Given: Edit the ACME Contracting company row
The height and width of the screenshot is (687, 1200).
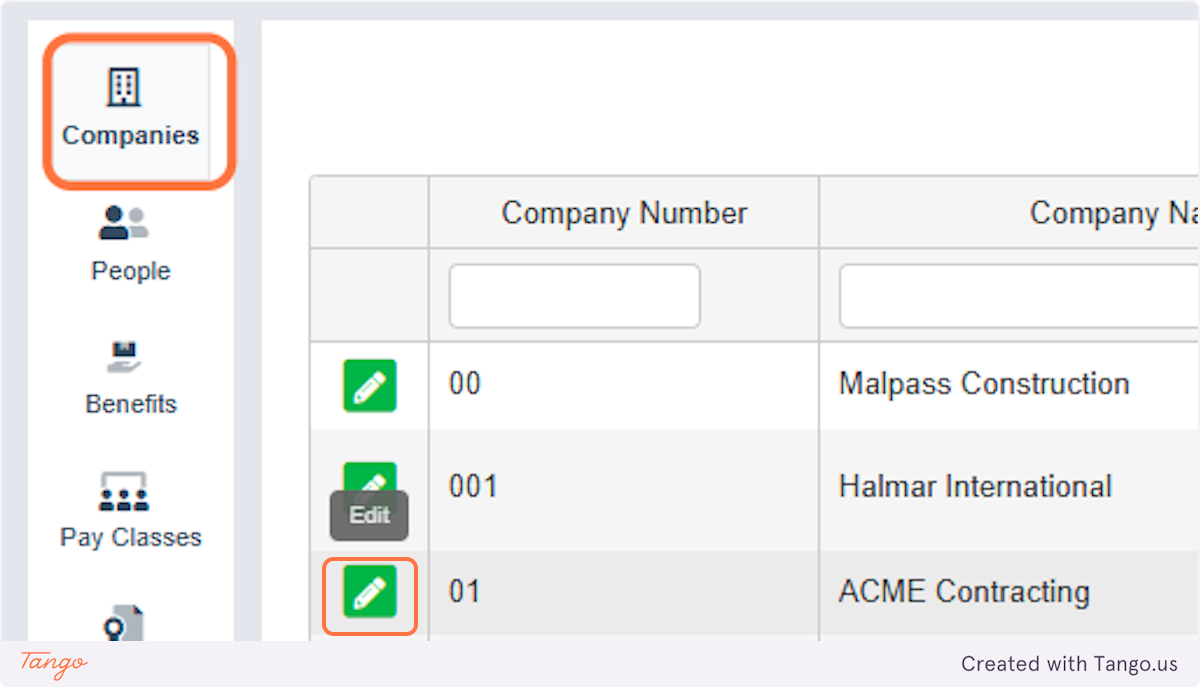Looking at the screenshot, I should (370, 592).
